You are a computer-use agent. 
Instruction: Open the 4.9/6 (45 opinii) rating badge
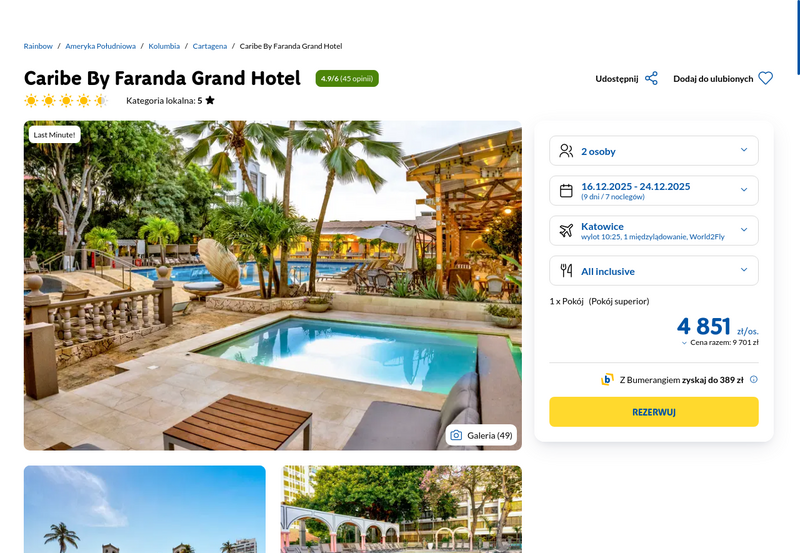[x=347, y=79]
